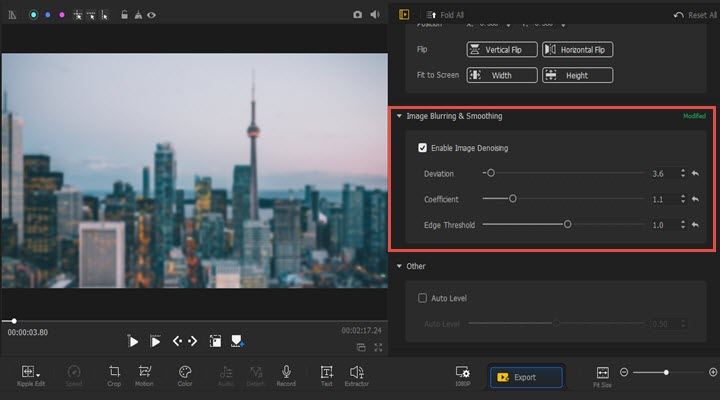Collapse the Image Blurring & Smoothing section
This screenshot has height=400, width=720.
(x=400, y=116)
